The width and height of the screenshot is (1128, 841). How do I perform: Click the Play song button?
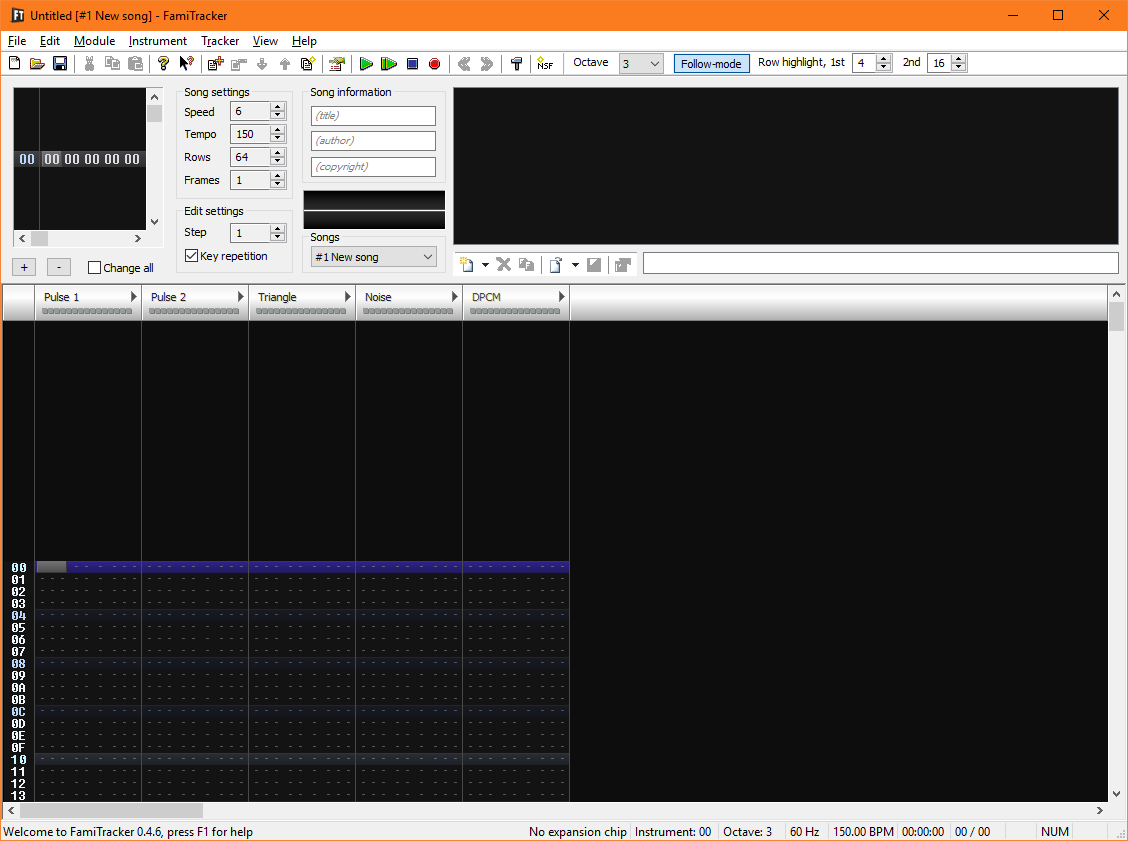tap(366, 64)
